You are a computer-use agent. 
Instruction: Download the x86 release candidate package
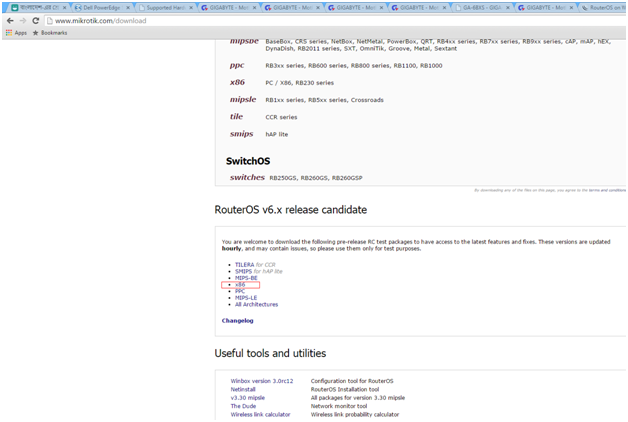[x=240, y=285]
